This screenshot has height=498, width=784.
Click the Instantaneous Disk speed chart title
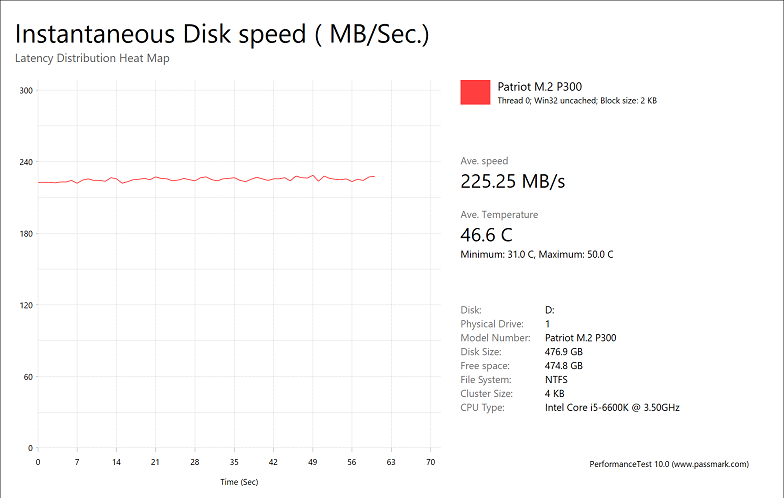coord(222,34)
